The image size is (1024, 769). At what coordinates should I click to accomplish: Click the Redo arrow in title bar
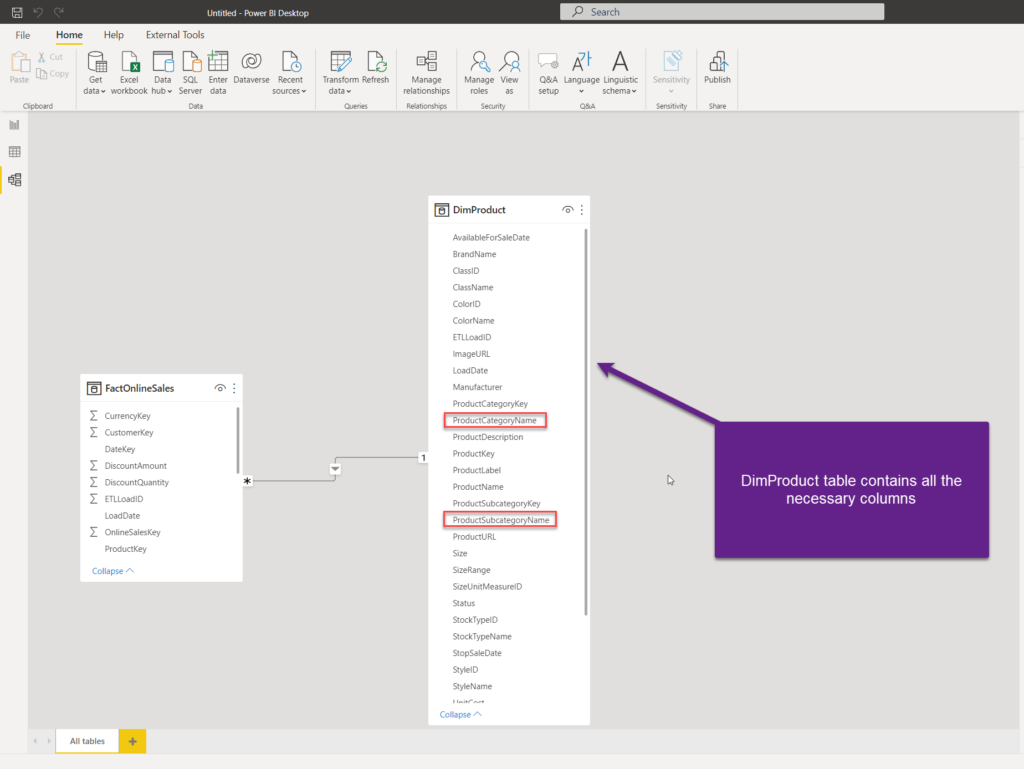pos(59,12)
